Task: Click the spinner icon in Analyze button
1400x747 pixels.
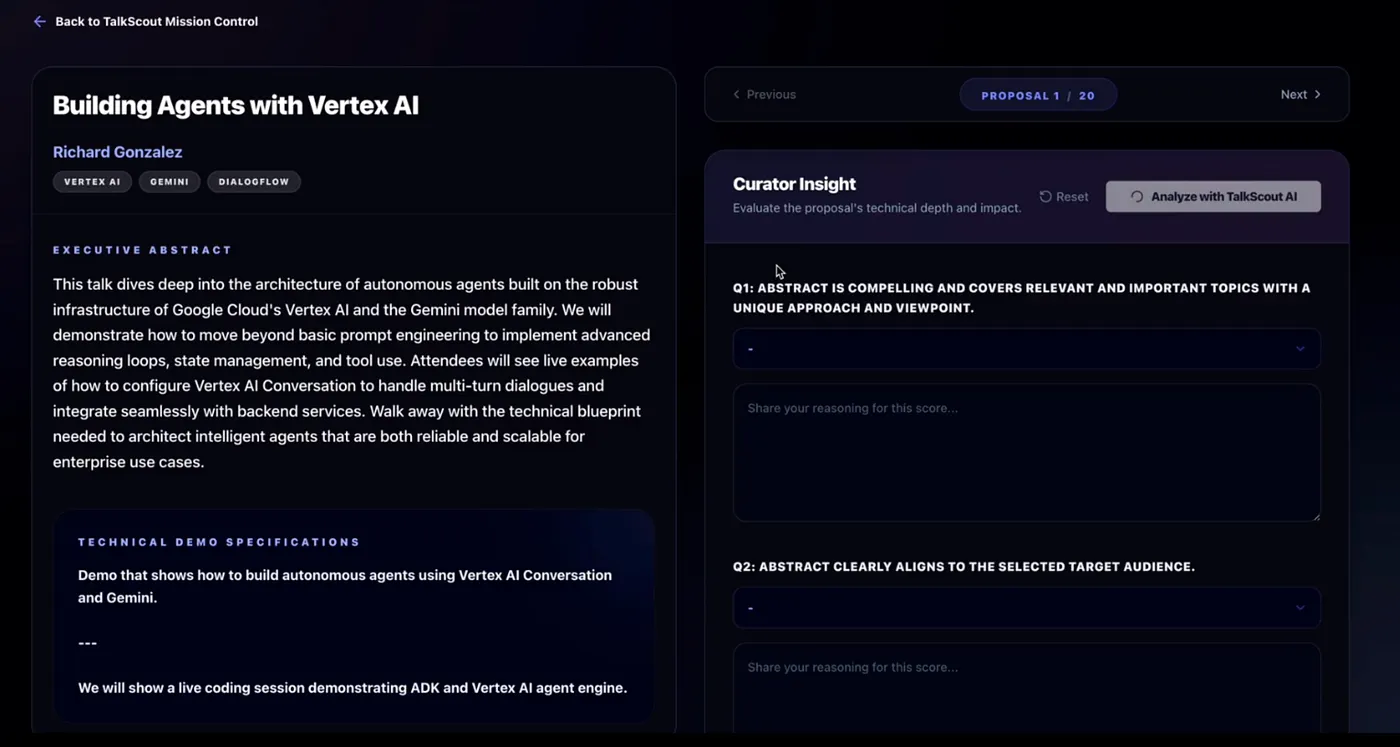Action: point(1137,196)
